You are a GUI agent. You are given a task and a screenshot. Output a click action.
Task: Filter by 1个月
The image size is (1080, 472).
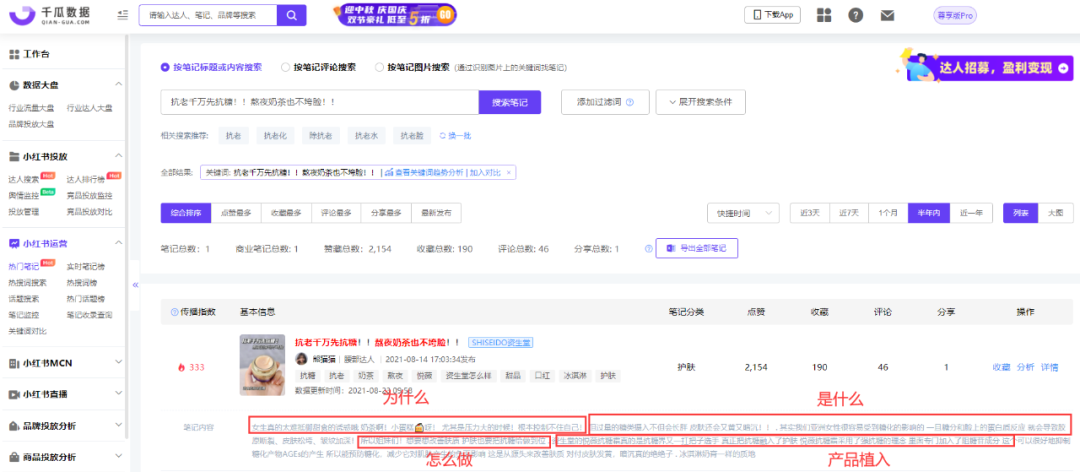(888, 213)
